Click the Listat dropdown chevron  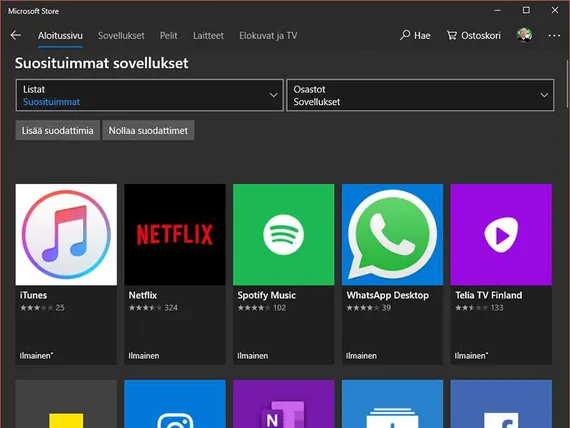tap(273, 95)
